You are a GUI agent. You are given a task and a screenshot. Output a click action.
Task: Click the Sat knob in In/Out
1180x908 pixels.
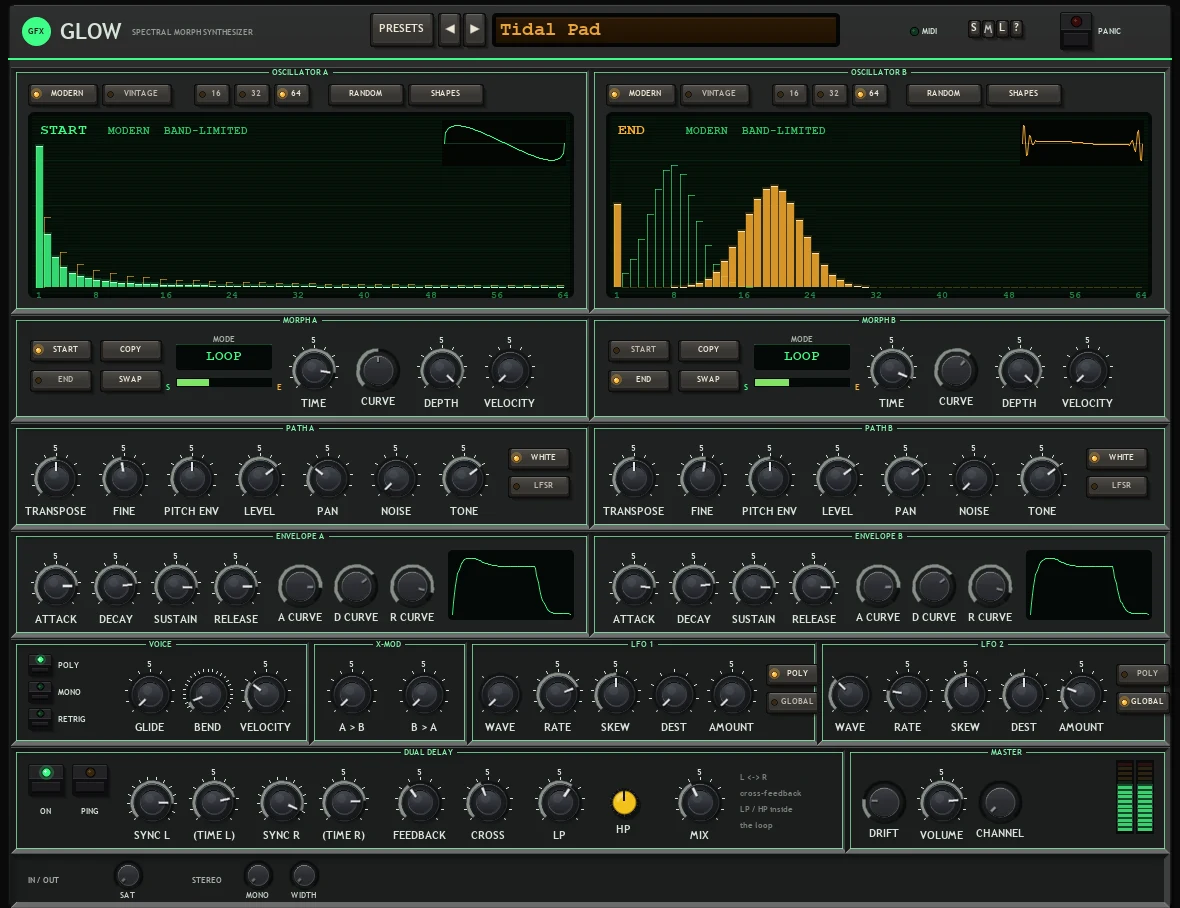127,875
